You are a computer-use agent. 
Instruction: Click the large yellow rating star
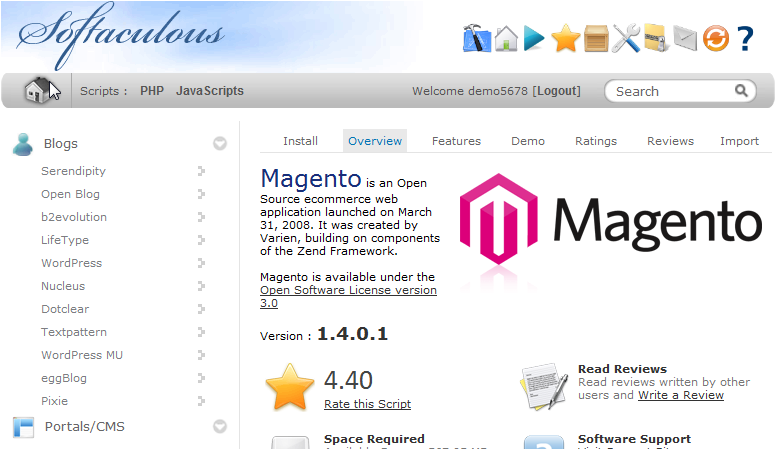(290, 387)
